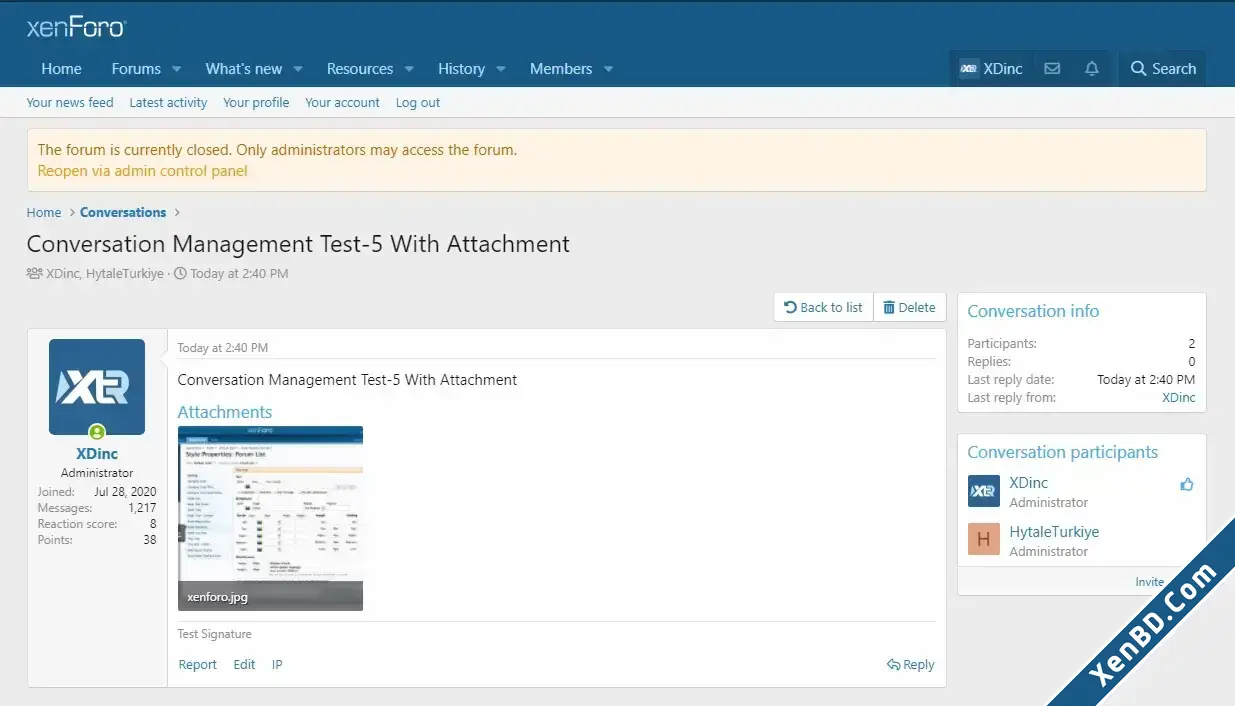This screenshot has width=1235, height=706.
Task: Open the XDinc account menu in navbar
Action: pyautogui.click(x=991, y=69)
